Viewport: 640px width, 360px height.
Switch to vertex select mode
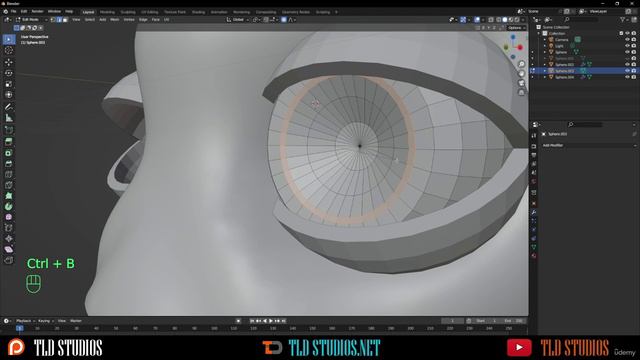pos(53,20)
